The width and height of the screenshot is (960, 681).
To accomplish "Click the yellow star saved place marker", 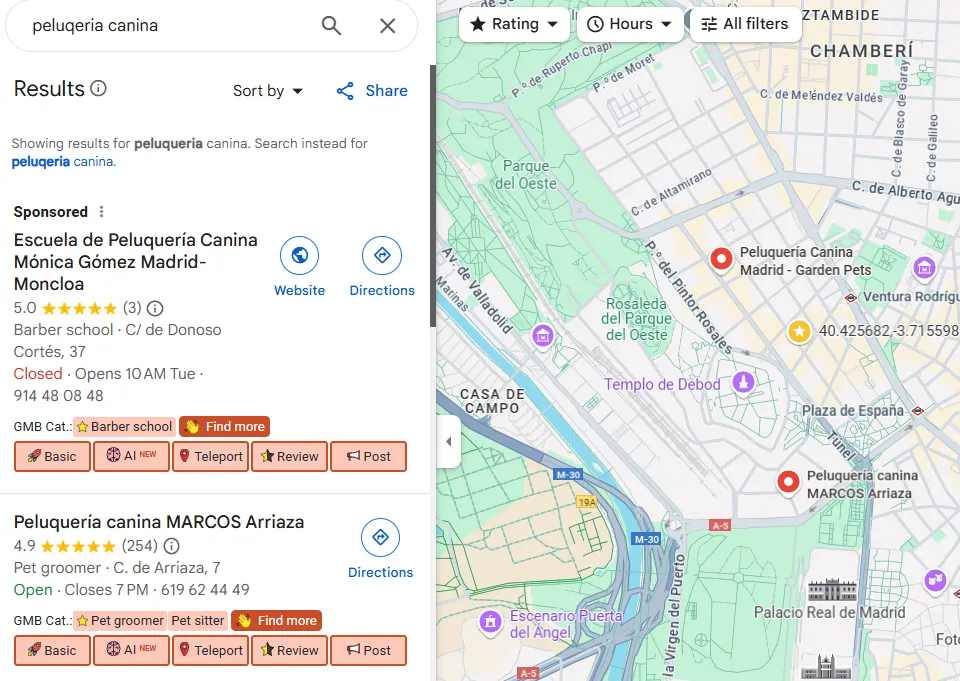I will click(x=799, y=331).
